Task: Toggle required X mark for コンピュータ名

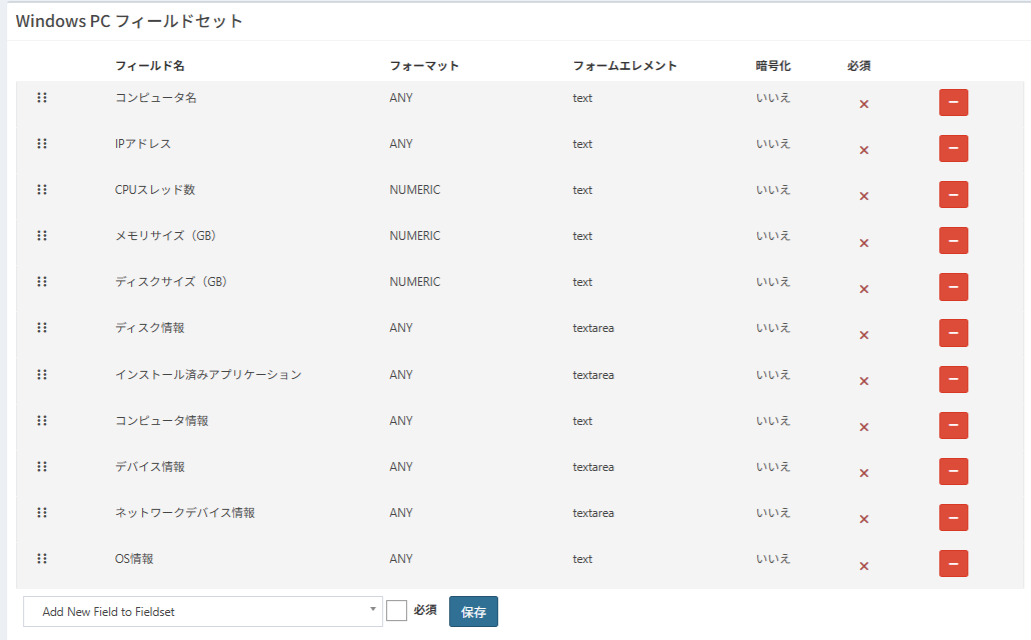Action: [864, 104]
